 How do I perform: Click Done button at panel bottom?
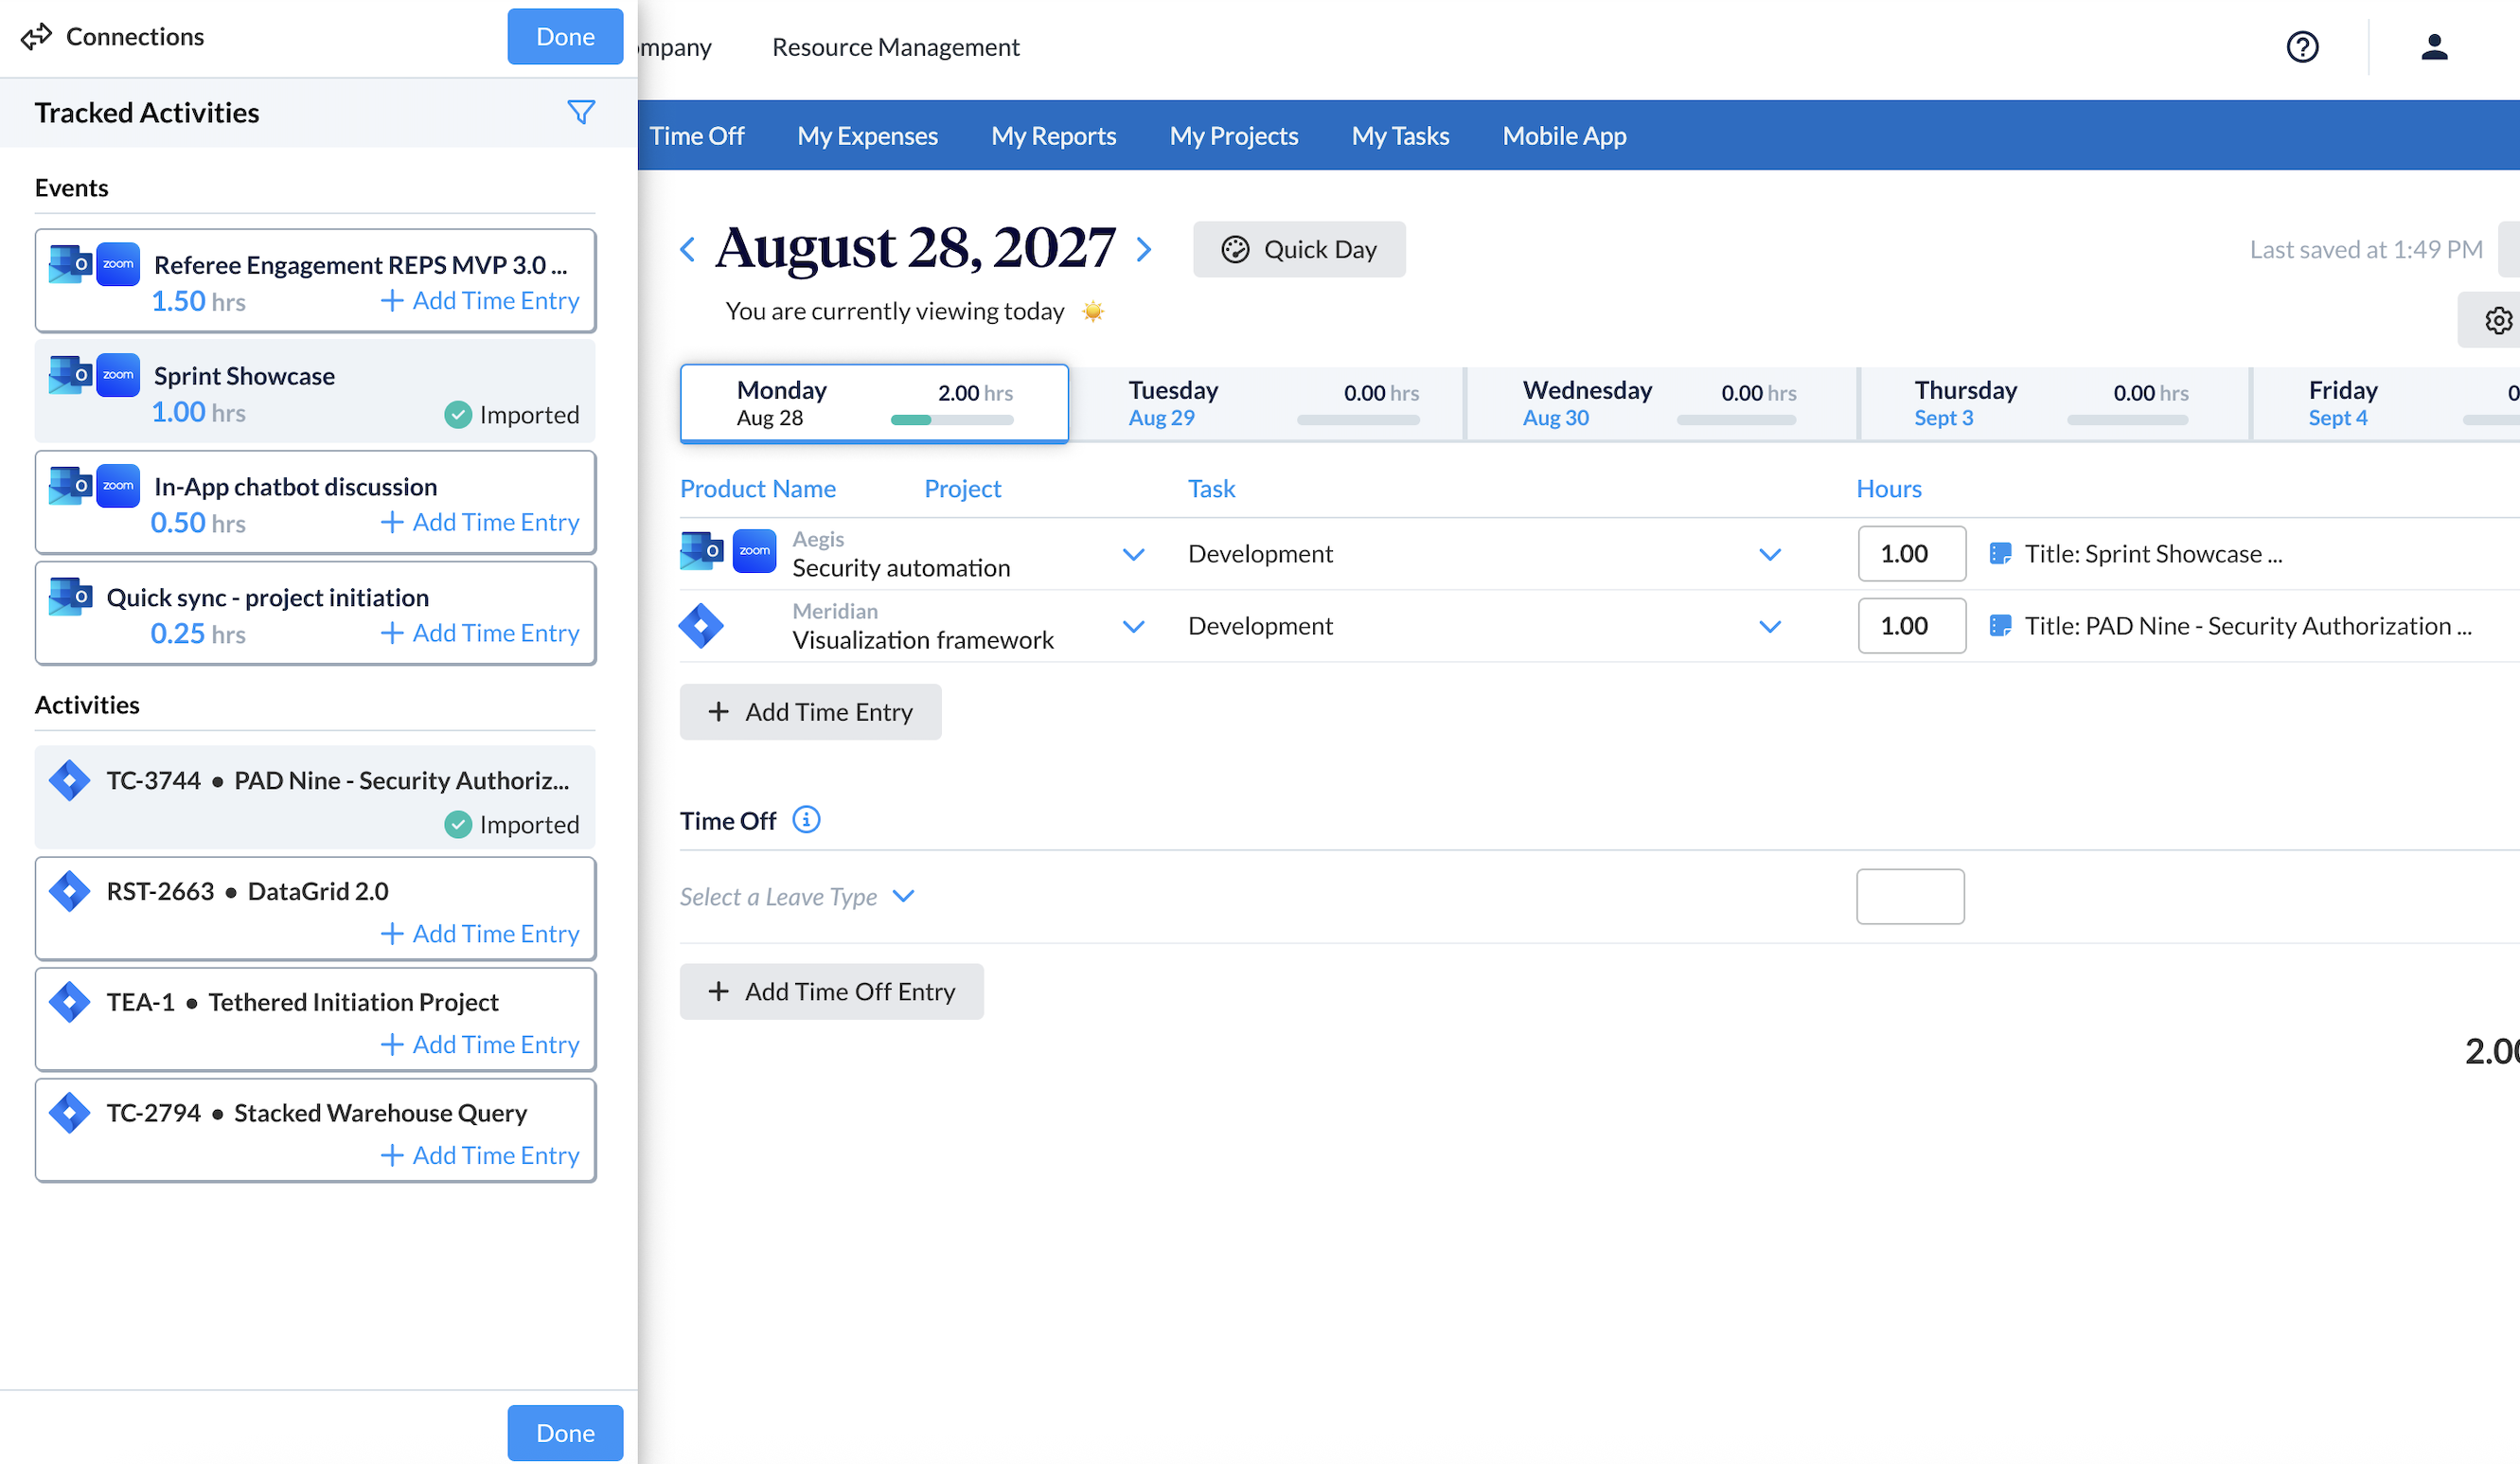[x=565, y=1433]
